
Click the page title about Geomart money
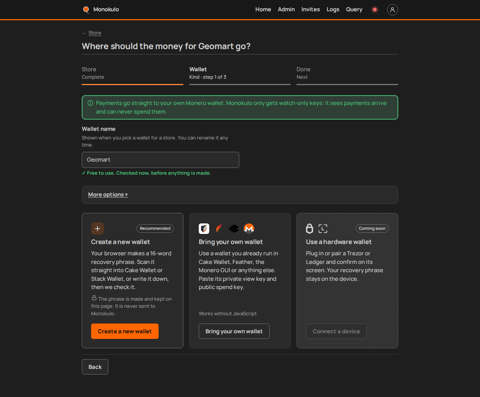(166, 46)
